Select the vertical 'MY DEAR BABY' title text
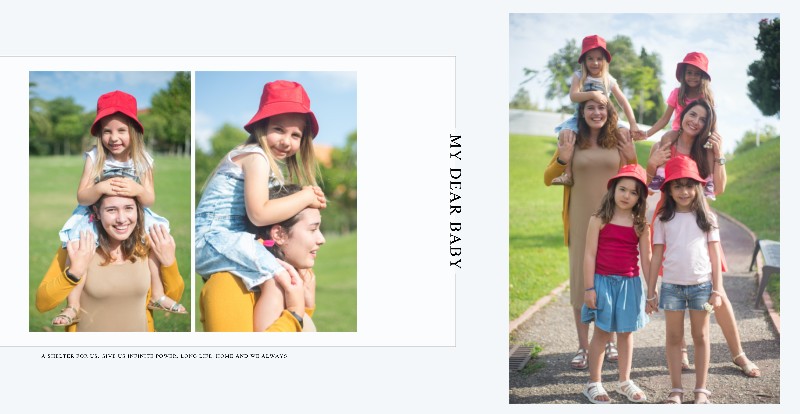Image resolution: width=800 pixels, height=414 pixels. 455,201
